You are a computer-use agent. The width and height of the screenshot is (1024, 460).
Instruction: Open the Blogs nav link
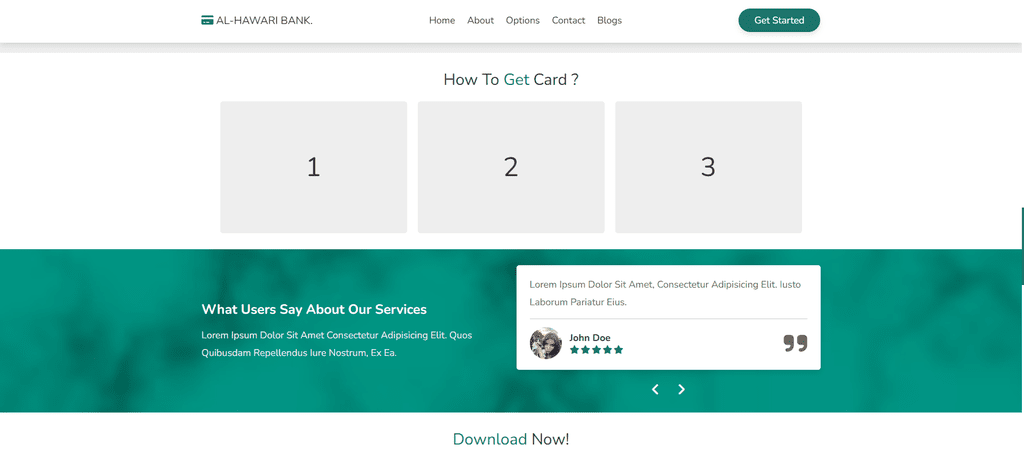pyautogui.click(x=609, y=20)
